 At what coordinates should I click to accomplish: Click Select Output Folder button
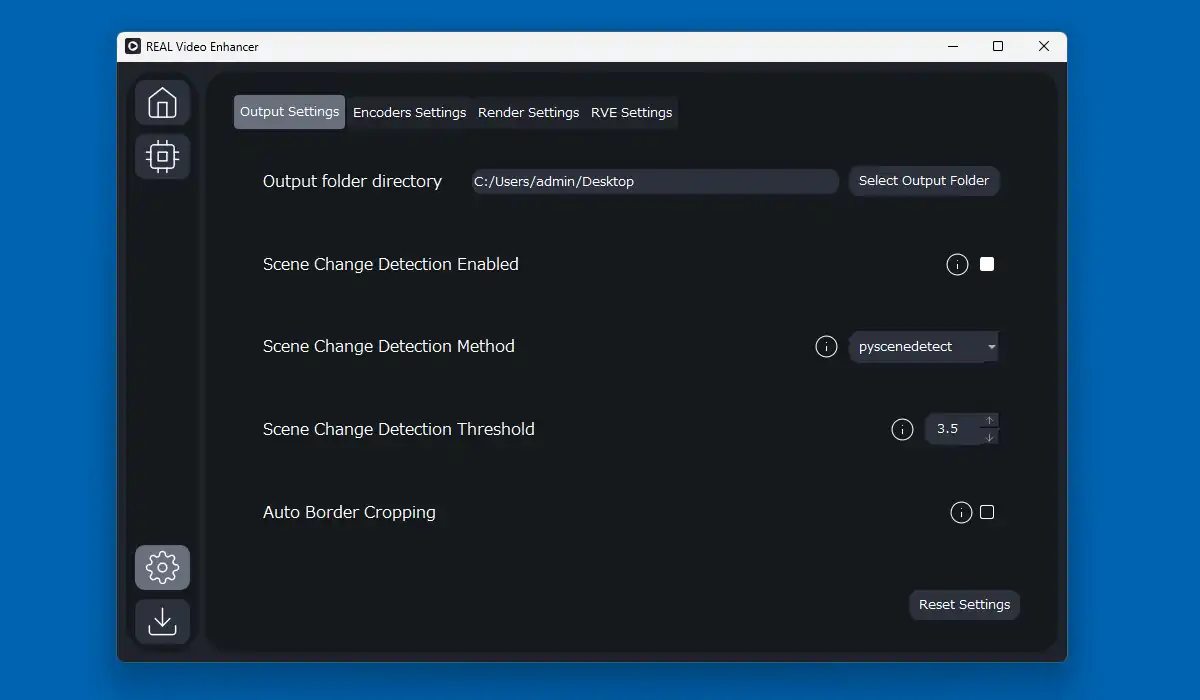click(x=924, y=181)
